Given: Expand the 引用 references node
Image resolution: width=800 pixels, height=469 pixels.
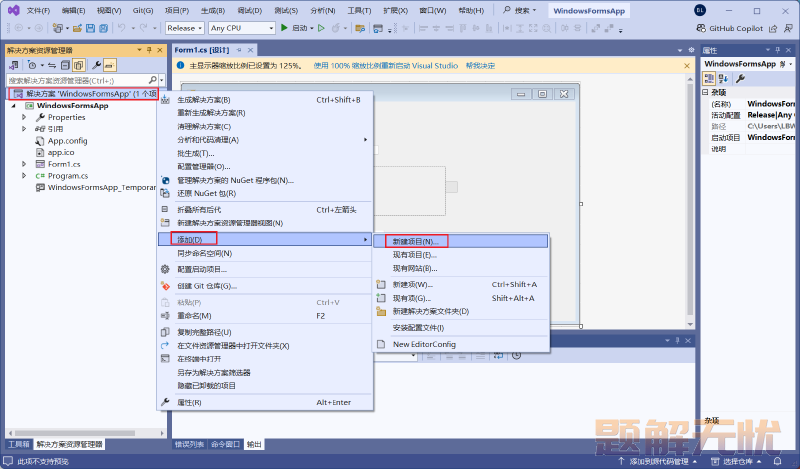Looking at the screenshot, I should coord(24,129).
